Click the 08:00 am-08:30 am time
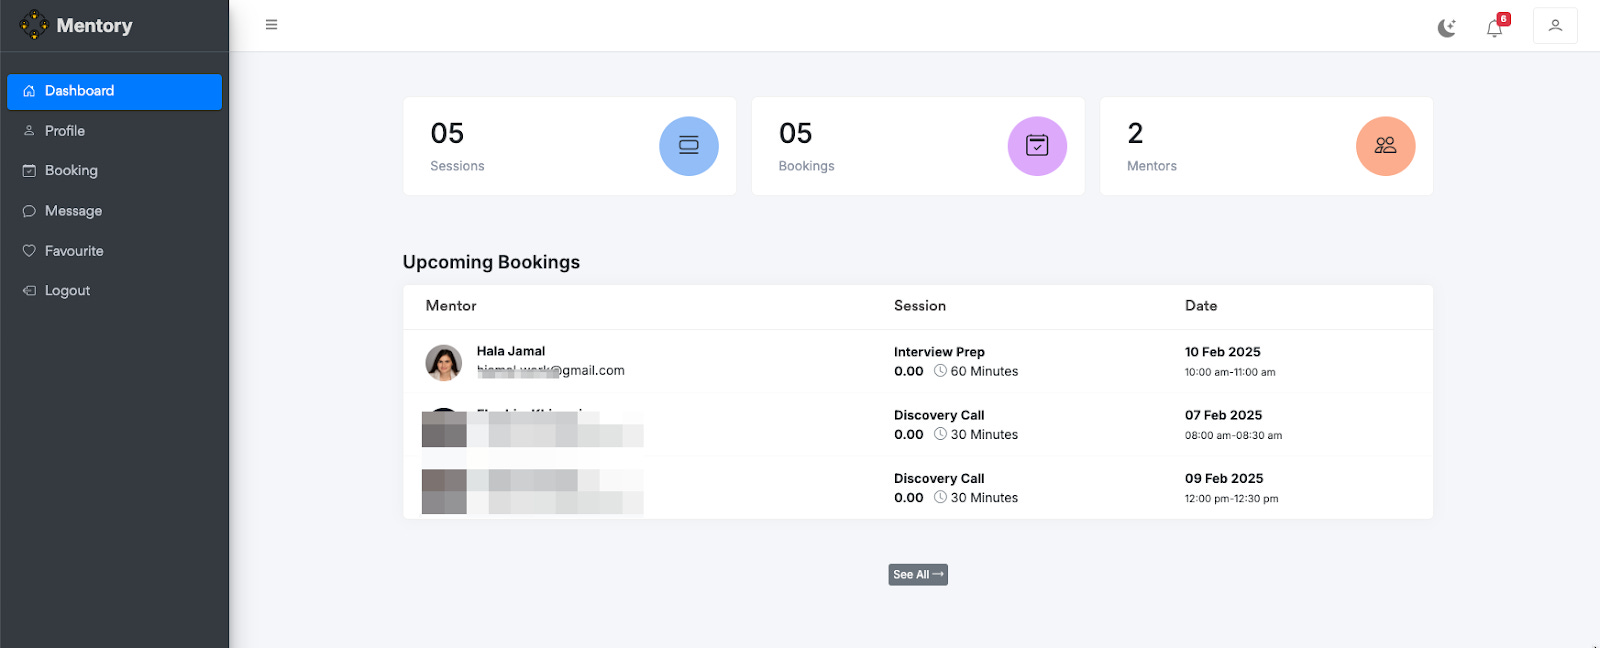Image resolution: width=1600 pixels, height=648 pixels. 1233,435
